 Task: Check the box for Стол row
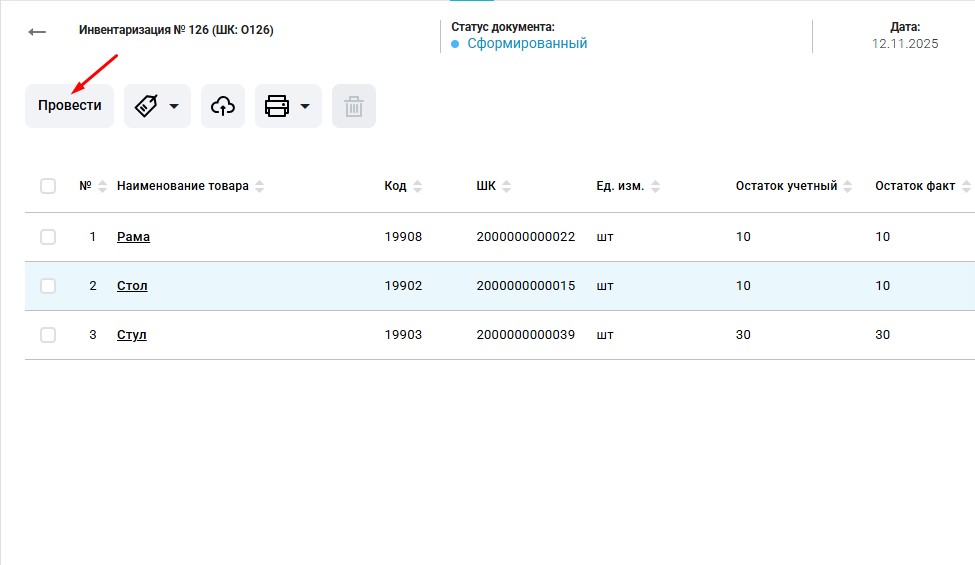coord(48,286)
